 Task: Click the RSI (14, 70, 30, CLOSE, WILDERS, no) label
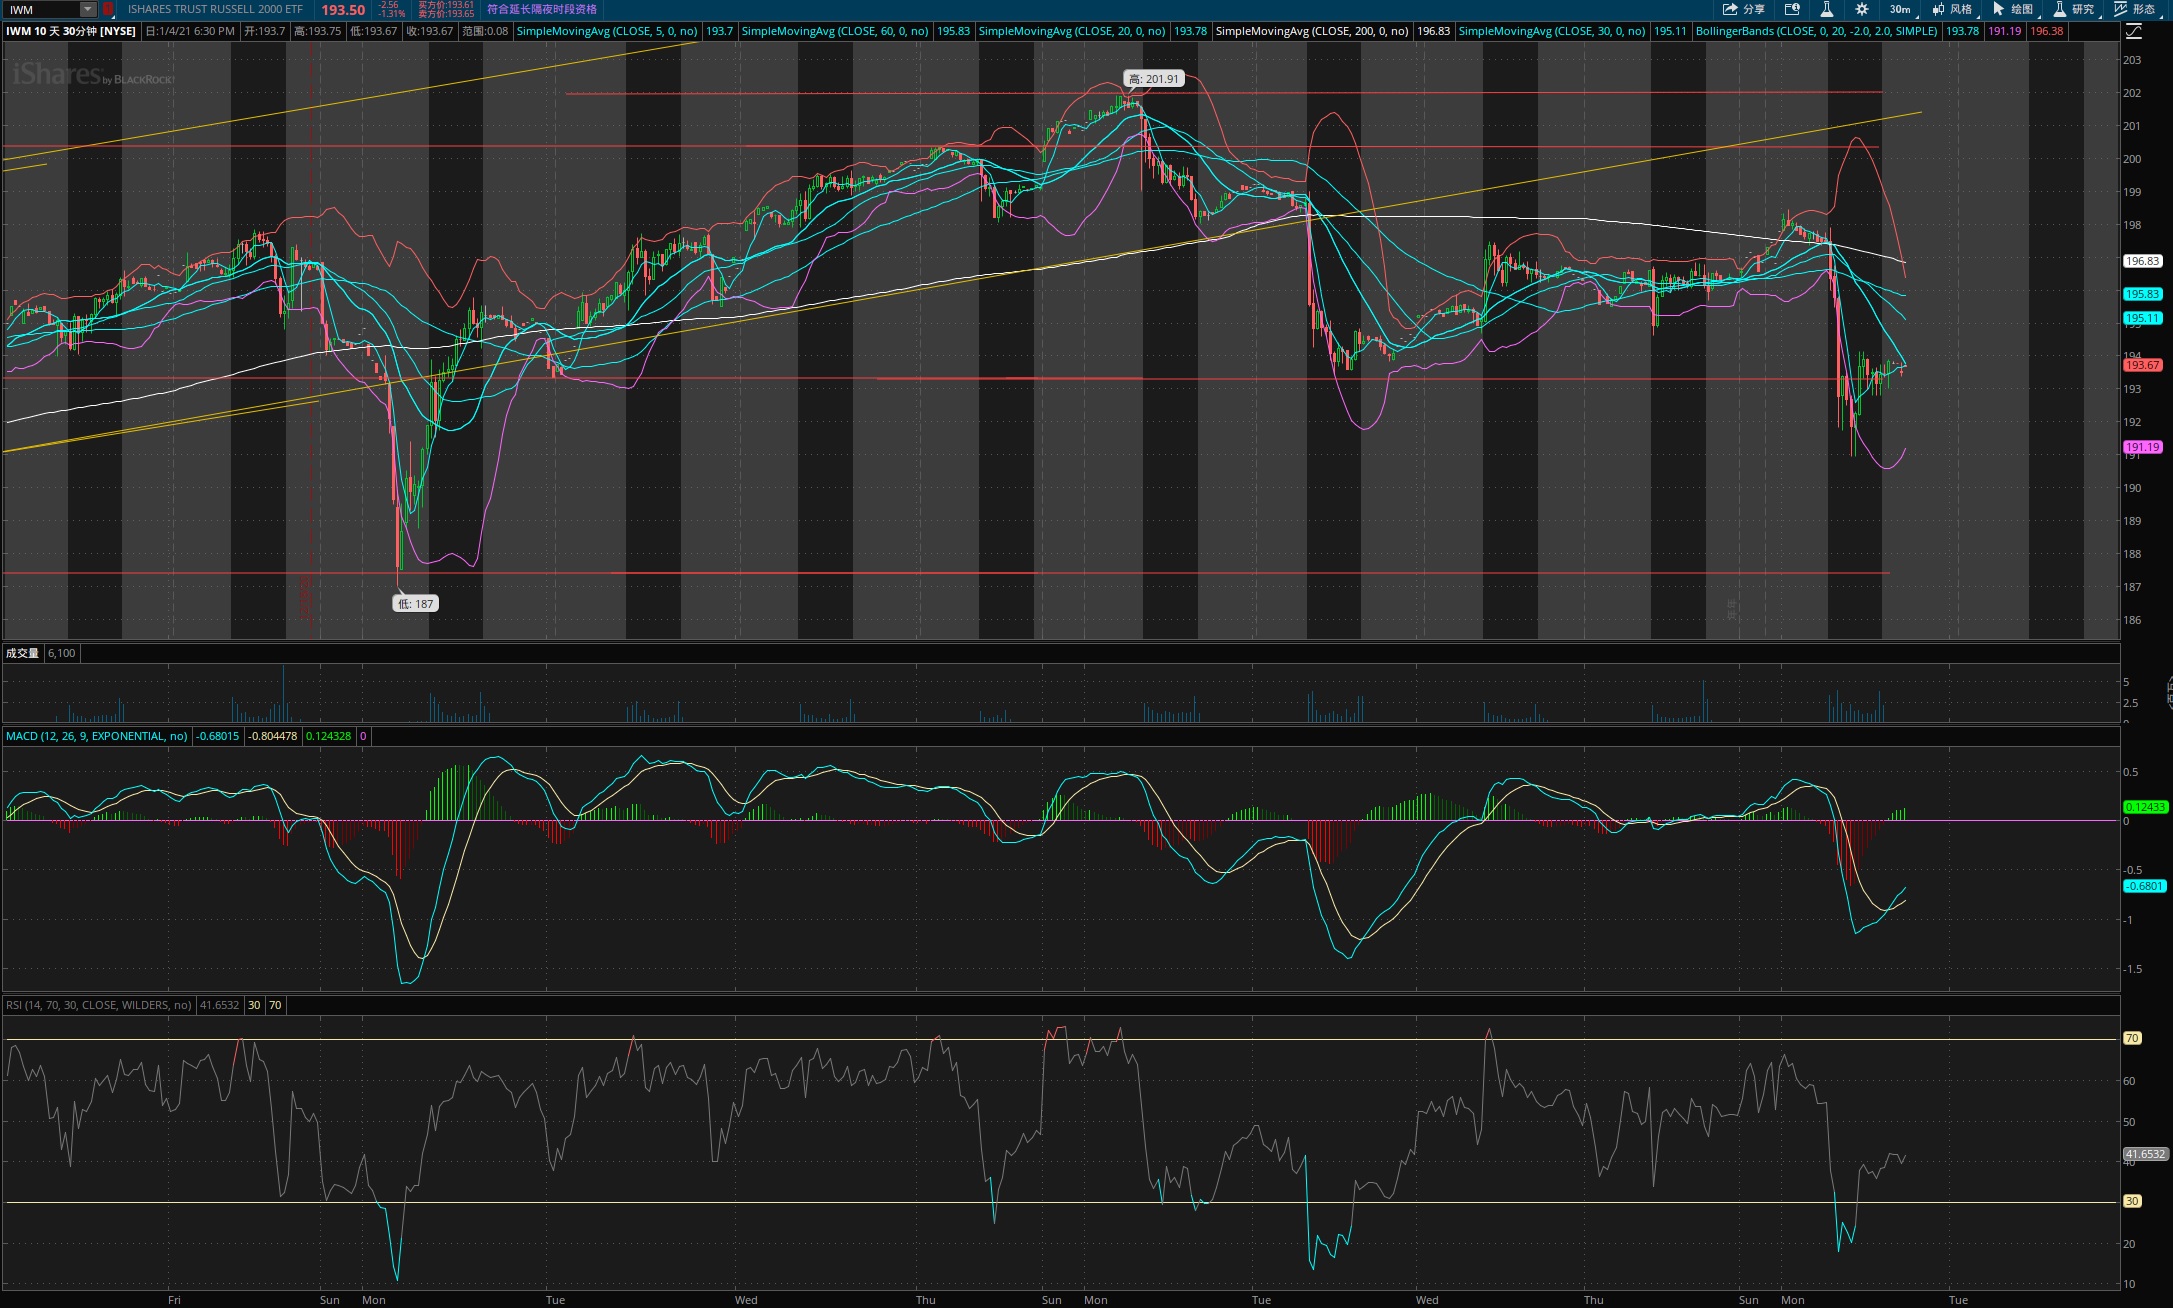click(99, 1005)
